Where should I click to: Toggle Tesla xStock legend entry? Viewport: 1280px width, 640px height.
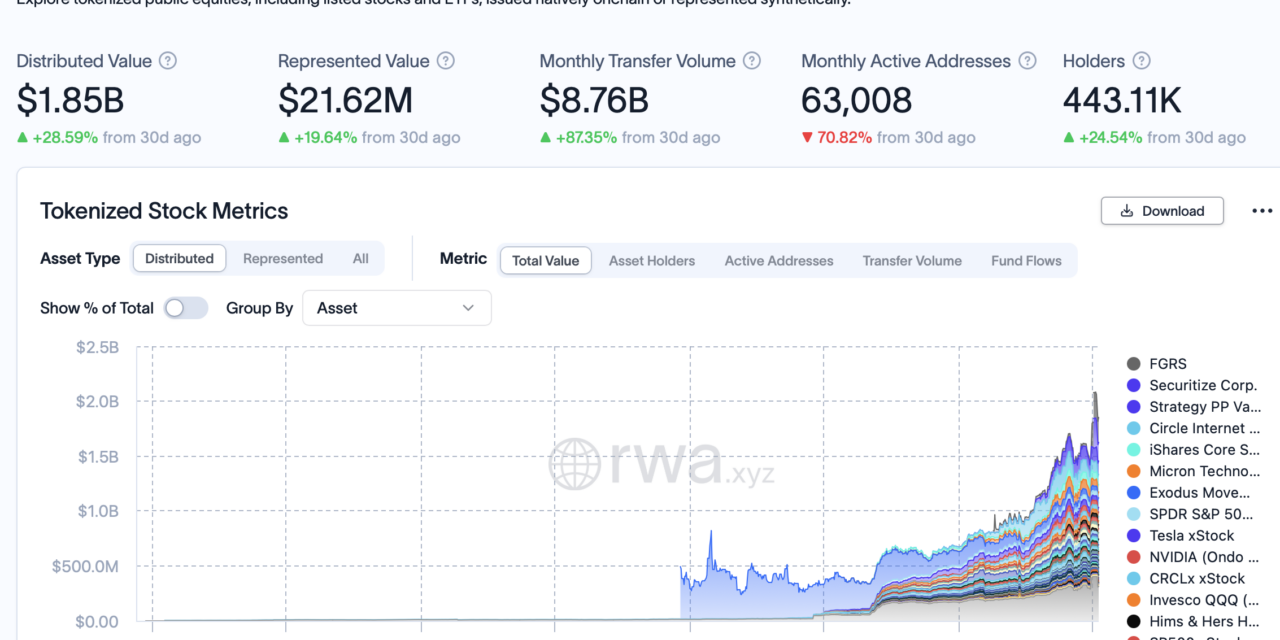click(x=1181, y=536)
